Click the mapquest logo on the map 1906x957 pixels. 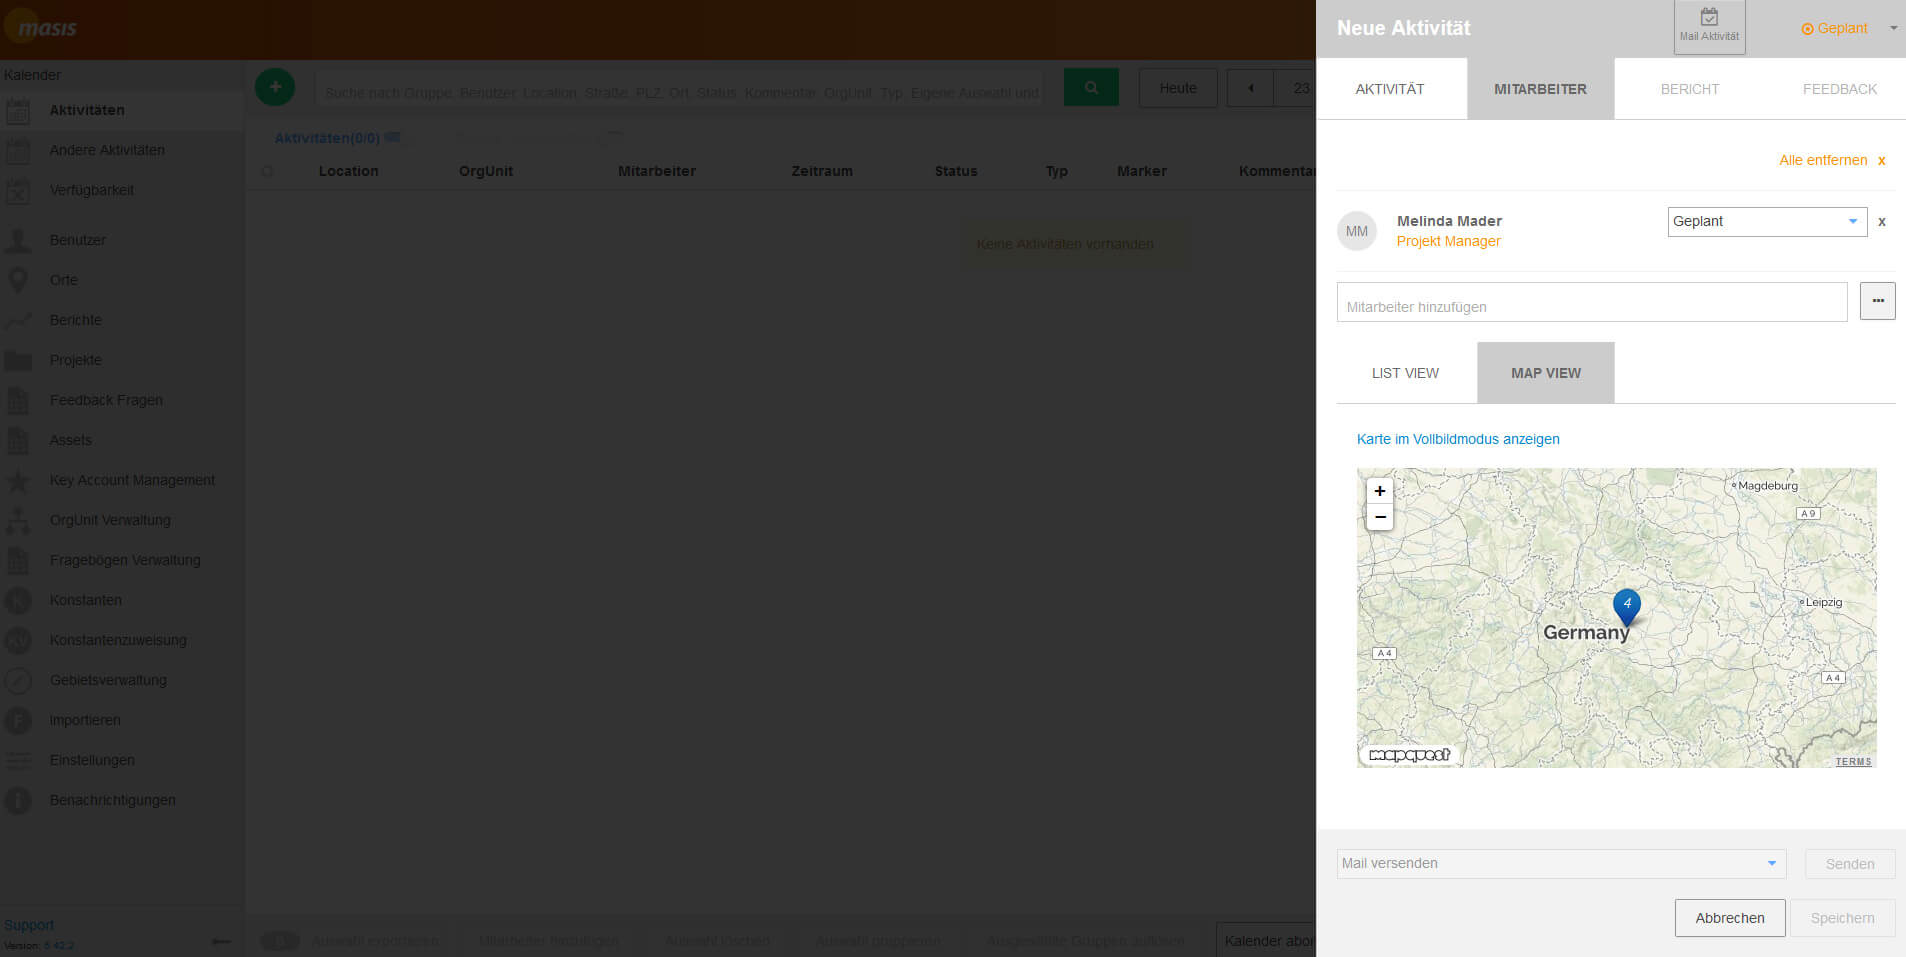(1409, 755)
